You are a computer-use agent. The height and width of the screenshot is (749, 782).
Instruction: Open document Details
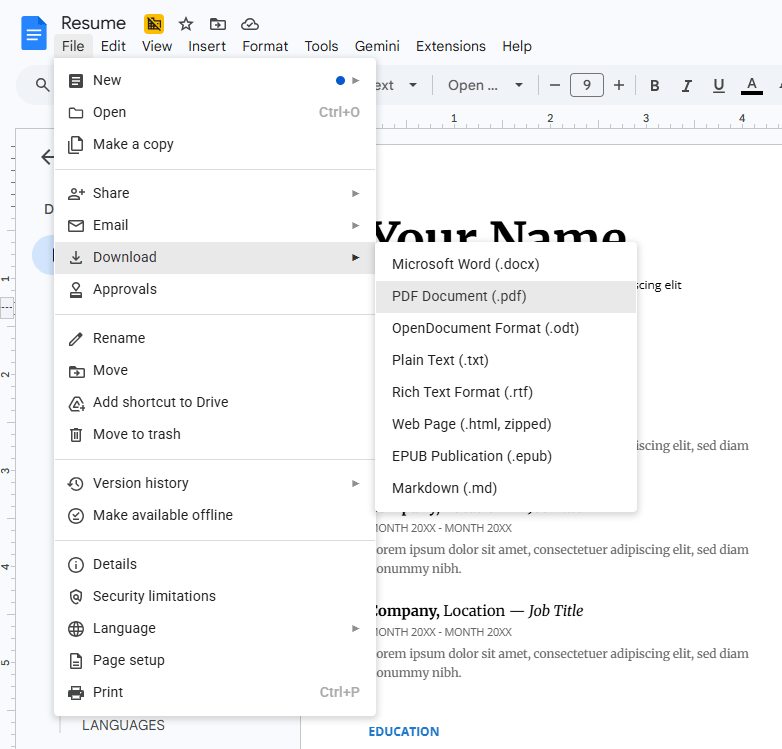coord(215,564)
